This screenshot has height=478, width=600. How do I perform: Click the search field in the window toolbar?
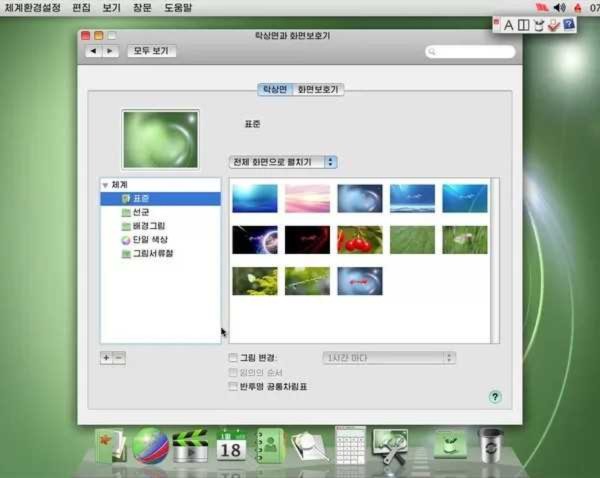tap(470, 52)
